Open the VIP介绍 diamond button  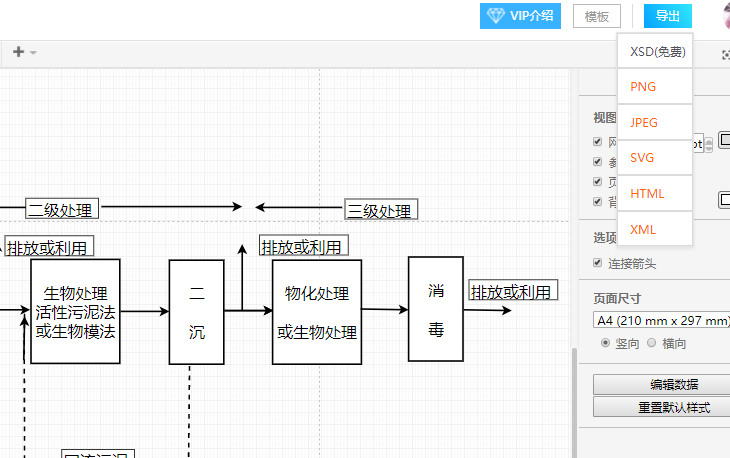(x=520, y=16)
